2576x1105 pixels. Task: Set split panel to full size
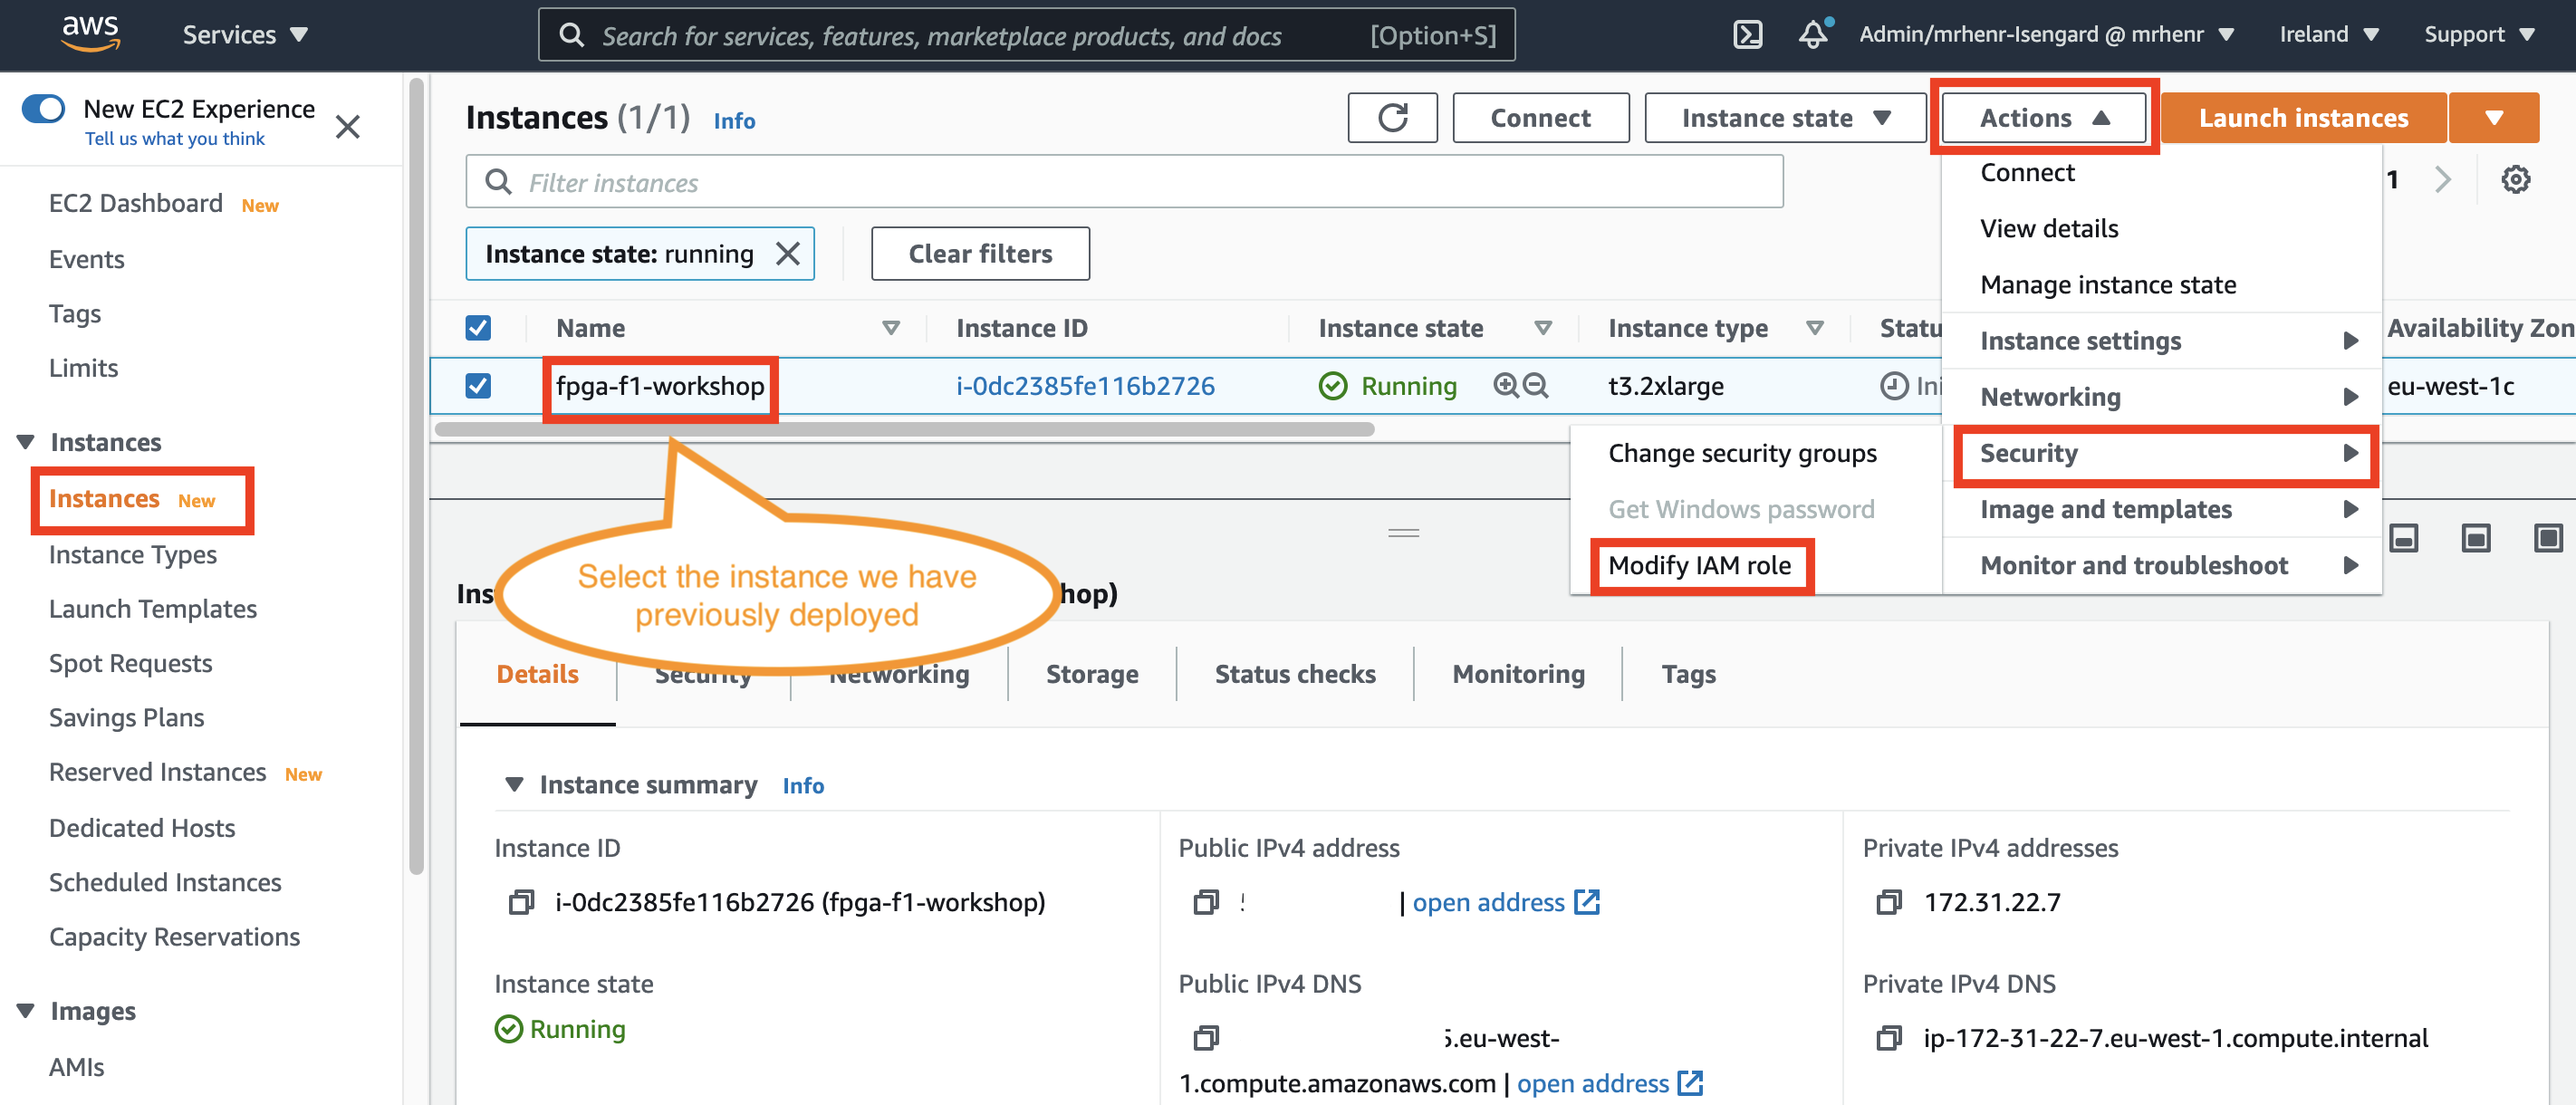pos(2548,538)
